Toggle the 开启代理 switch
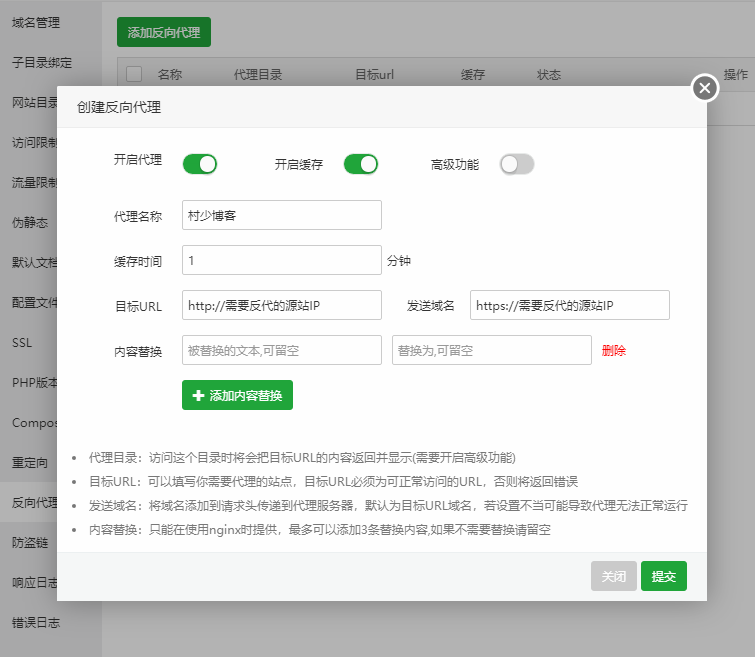The height and width of the screenshot is (657, 755). click(200, 164)
